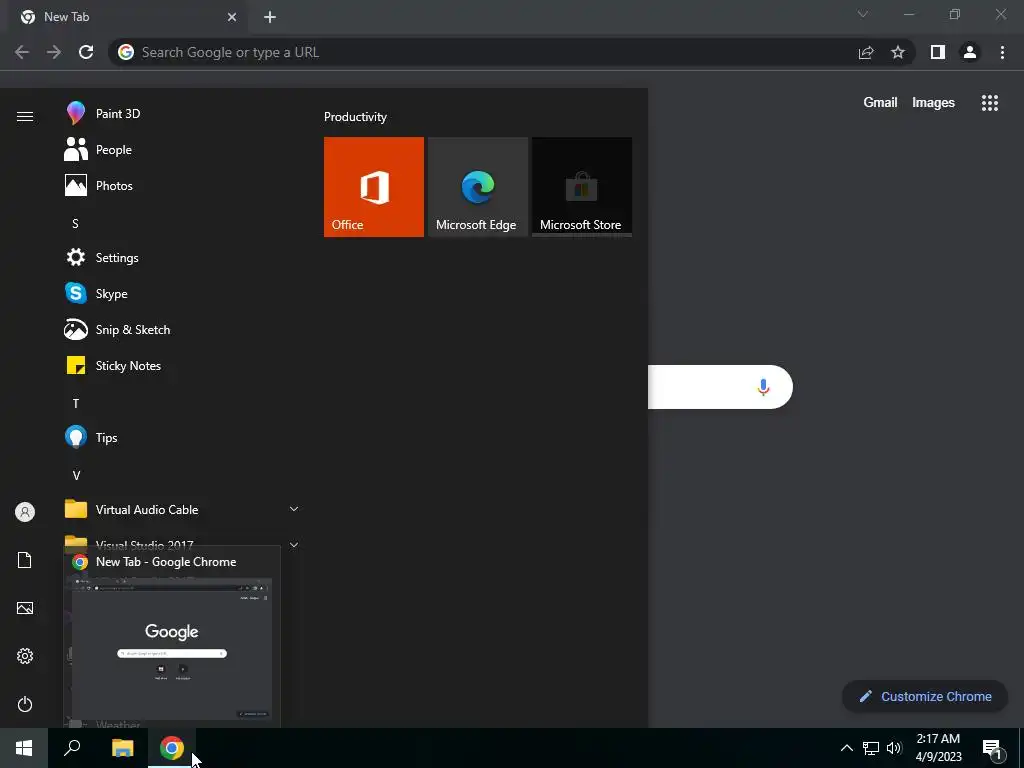1024x768 pixels.
Task: Open Documents from Start sidebar
Action: pyautogui.click(x=25, y=560)
